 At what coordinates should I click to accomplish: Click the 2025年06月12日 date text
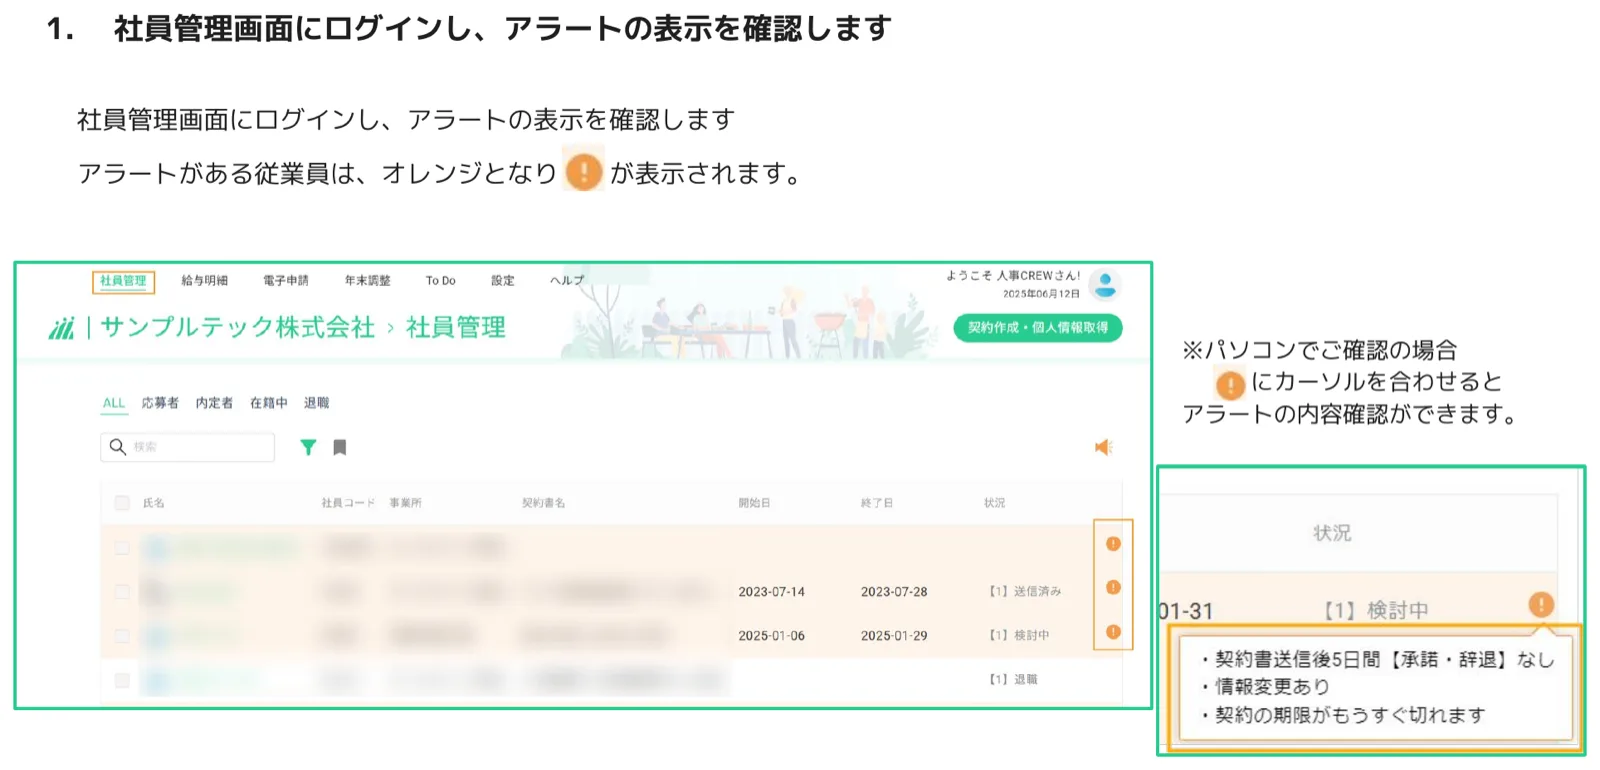(1041, 294)
